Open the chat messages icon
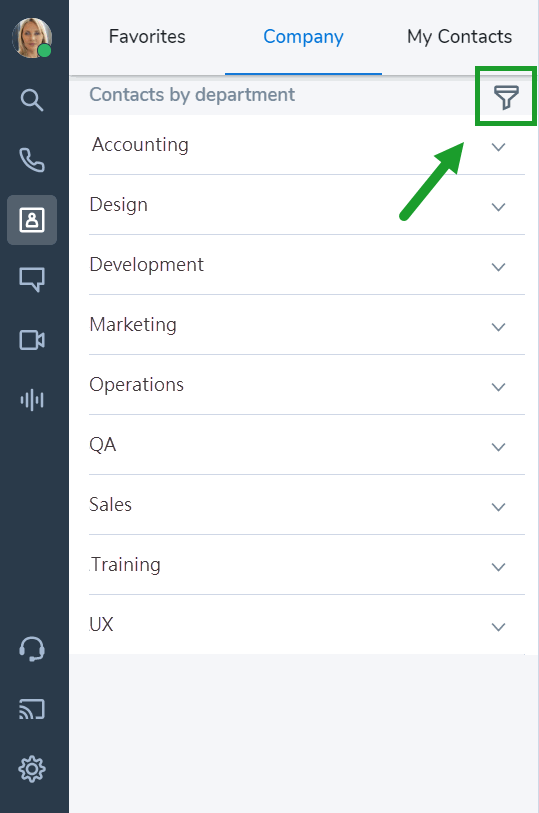This screenshot has height=813, width=539. (x=32, y=279)
